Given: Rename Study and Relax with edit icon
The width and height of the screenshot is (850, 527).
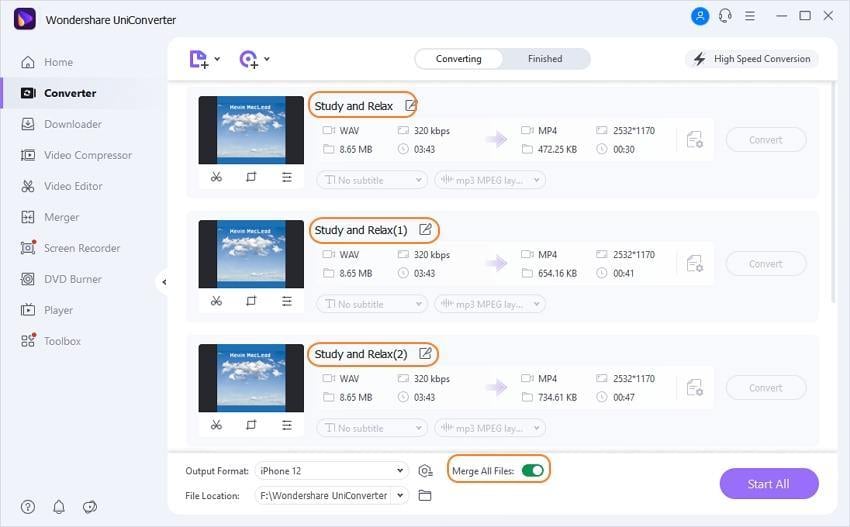Looking at the screenshot, I should 410,105.
